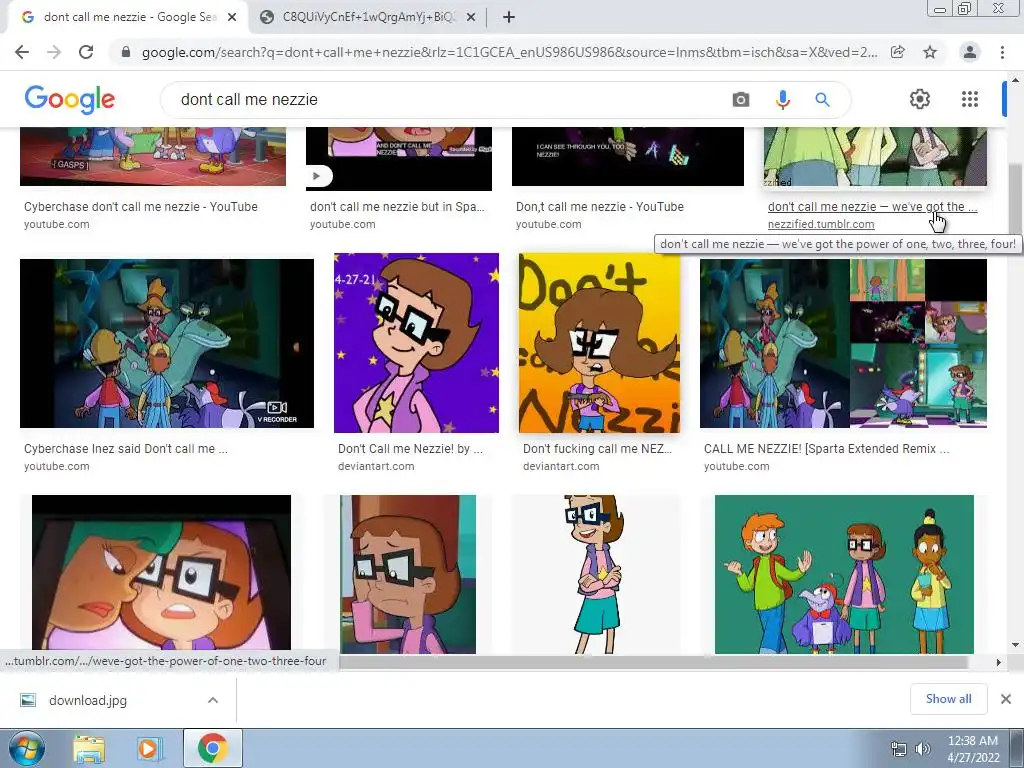Start voice search with the microphone
Viewport: 1024px width, 768px height.
(x=782, y=99)
